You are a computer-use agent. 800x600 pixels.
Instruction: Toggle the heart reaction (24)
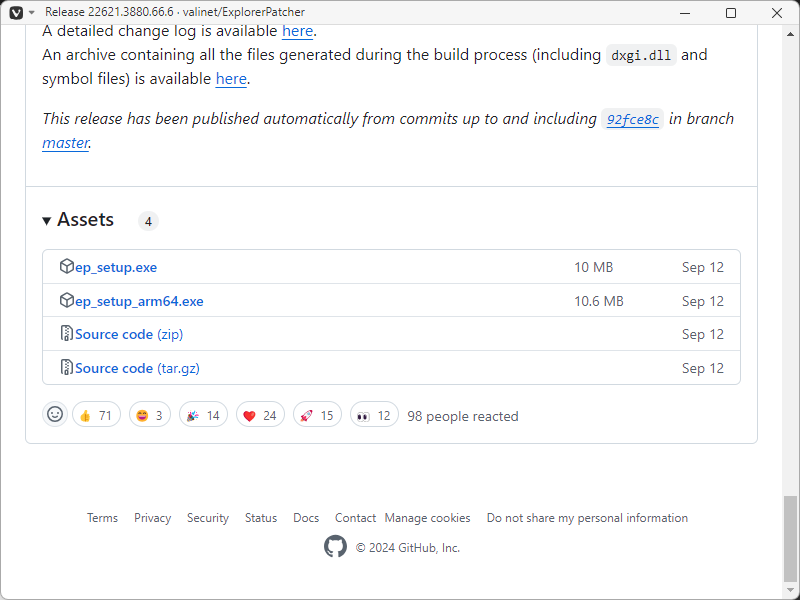coord(260,415)
